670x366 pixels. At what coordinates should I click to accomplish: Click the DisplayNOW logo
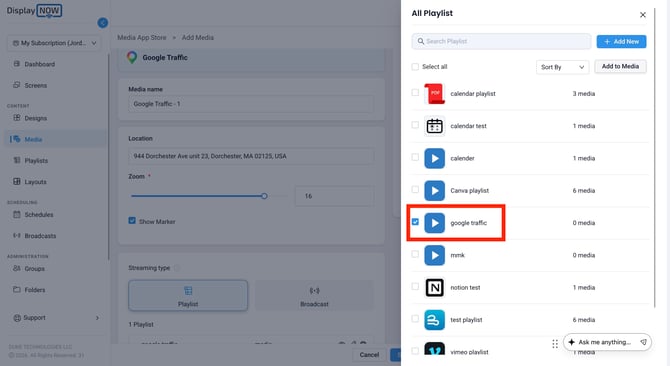[x=34, y=10]
